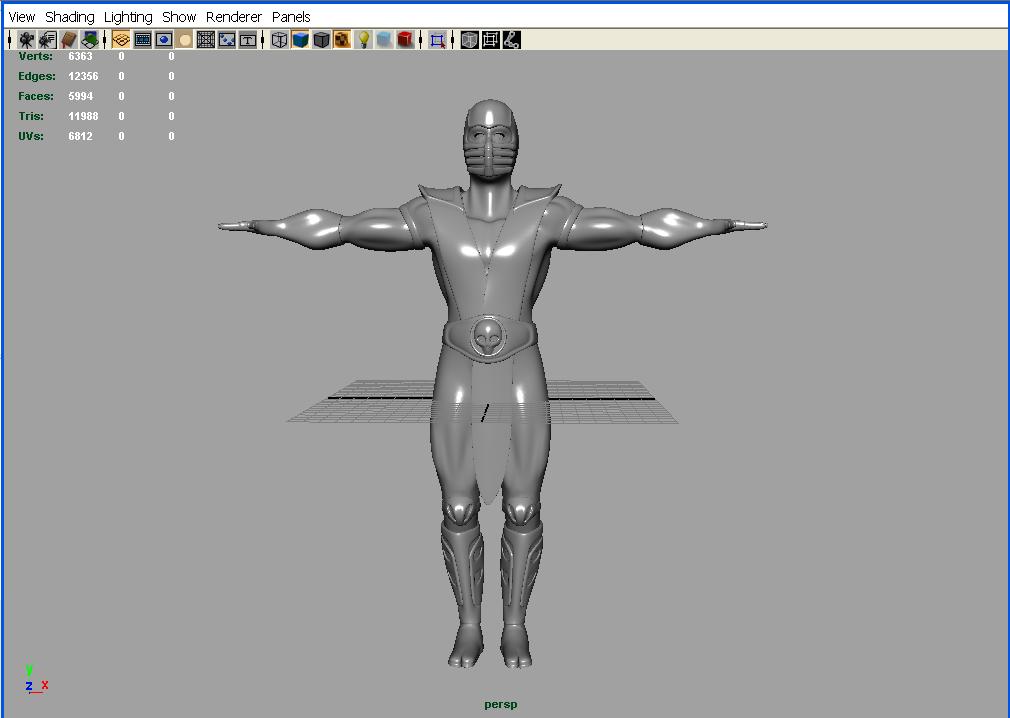Select the character's masked head
The width and height of the screenshot is (1010, 718).
tap(490, 138)
